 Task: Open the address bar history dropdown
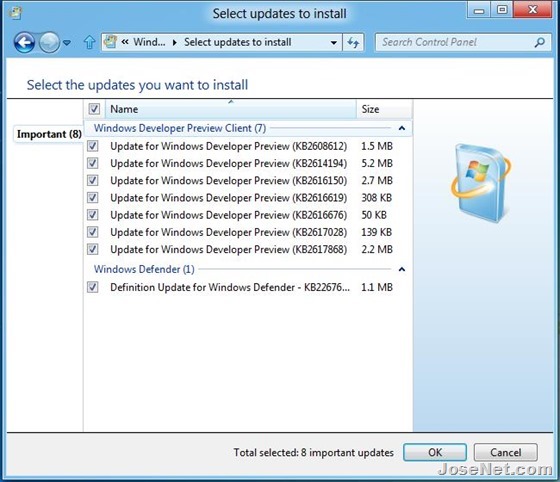(x=334, y=43)
